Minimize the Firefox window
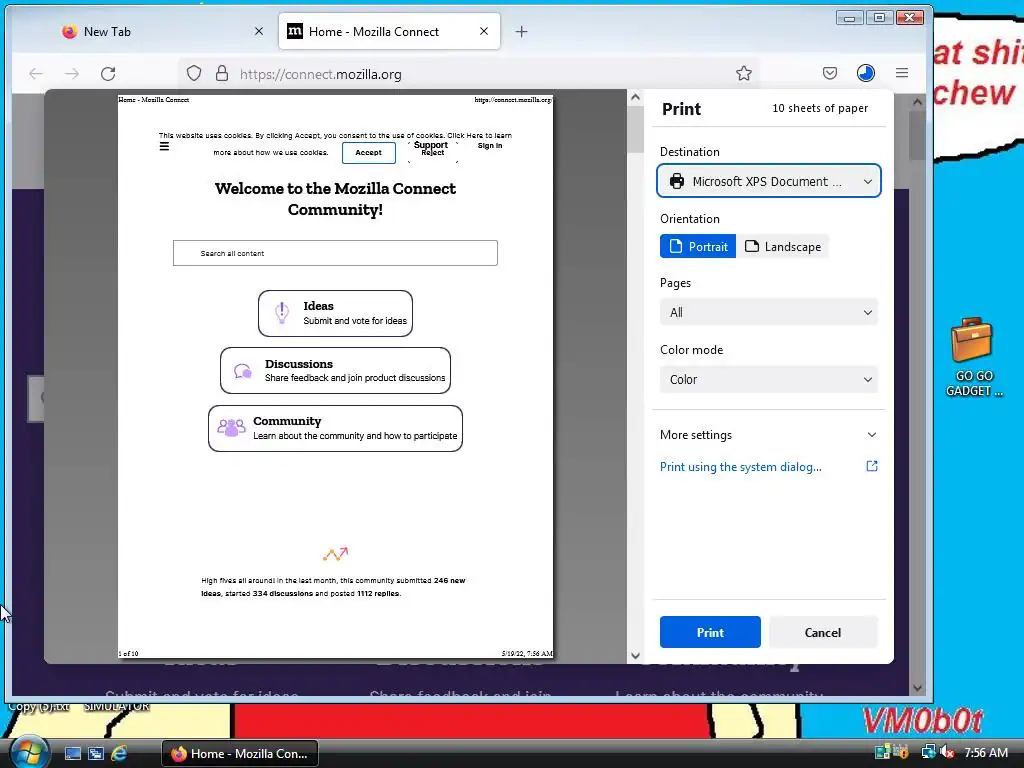Screen dimensions: 1024x768 point(849,18)
